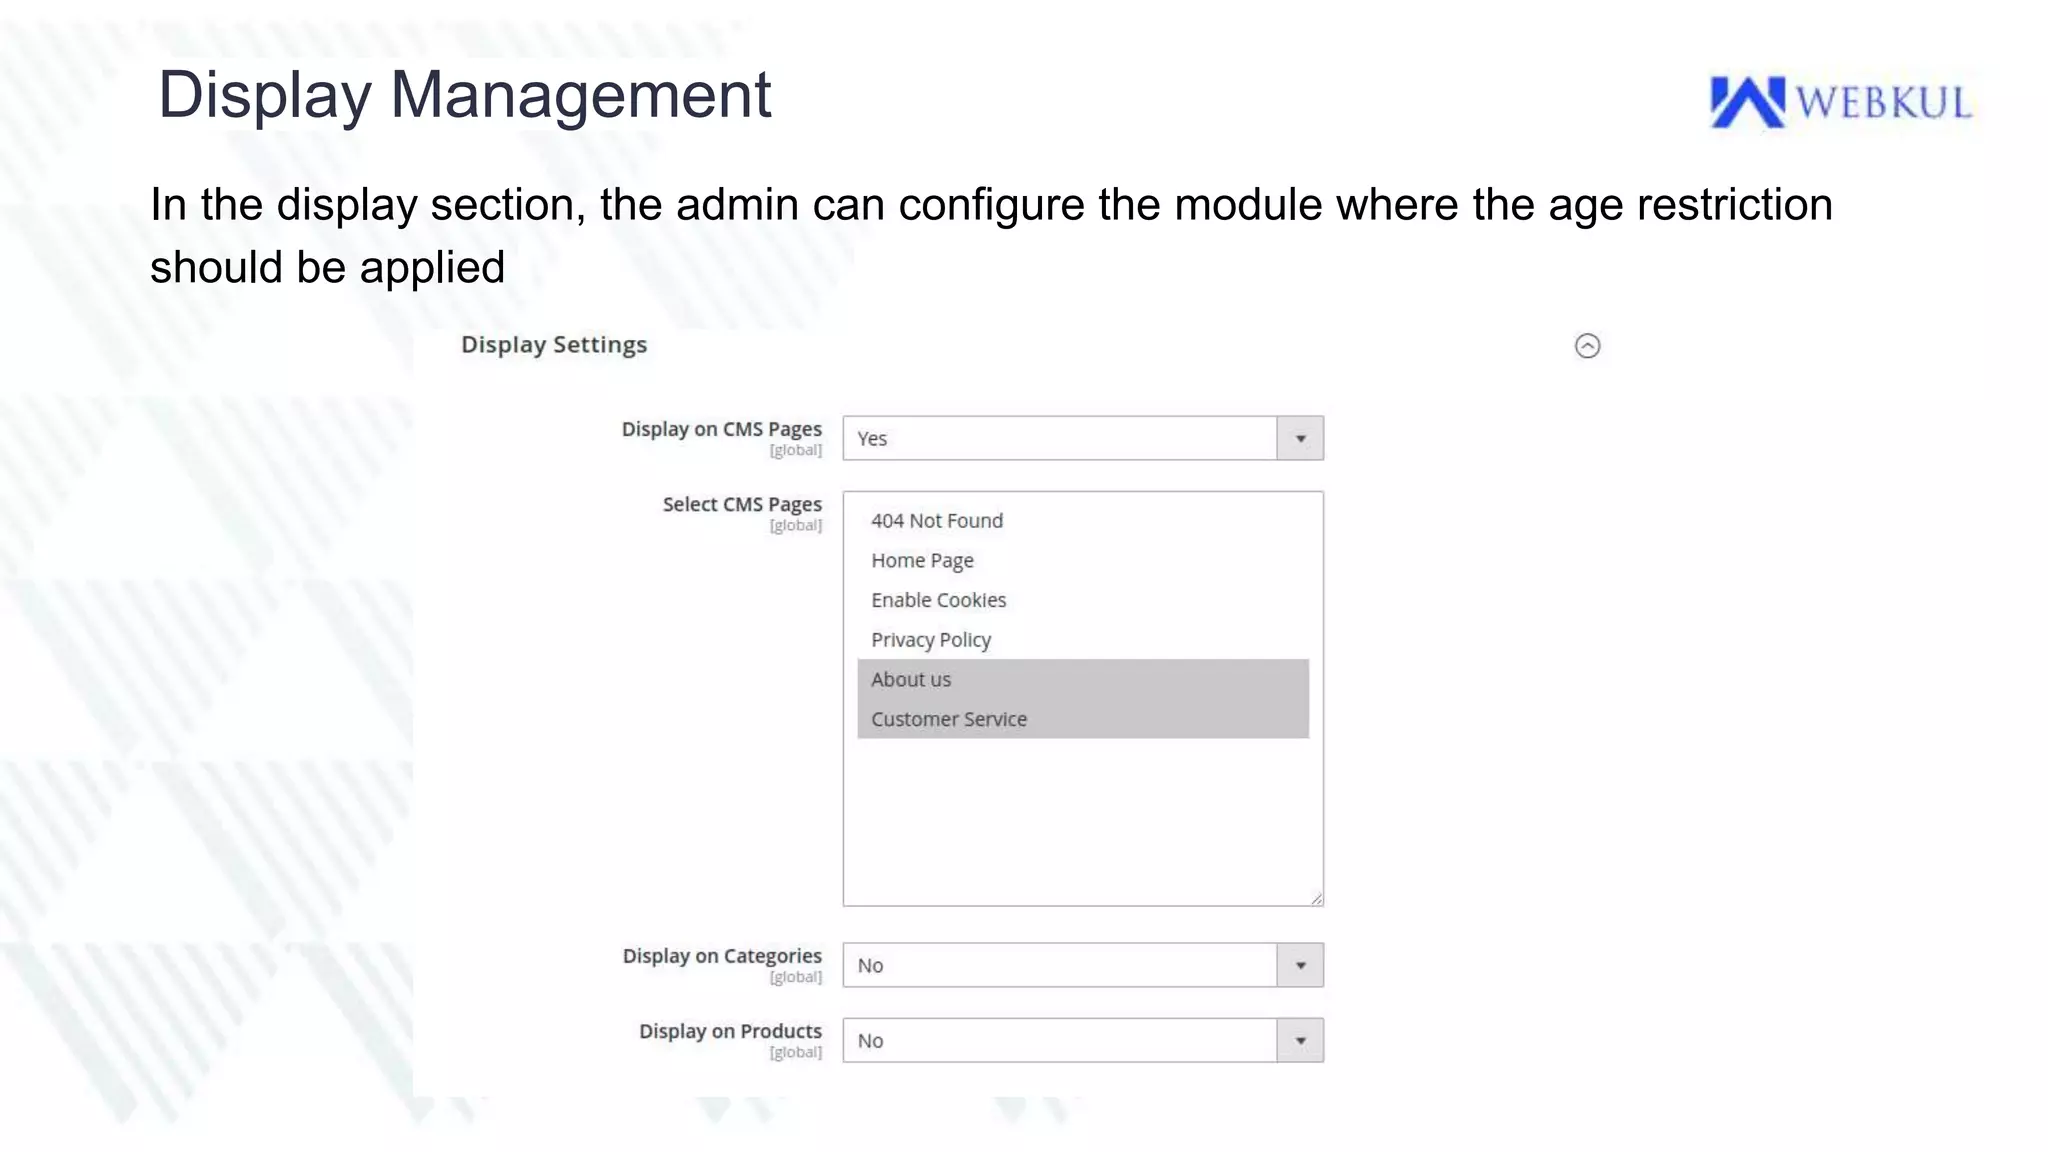Open the Display on CMS Pages dropdown

coord(1083,438)
